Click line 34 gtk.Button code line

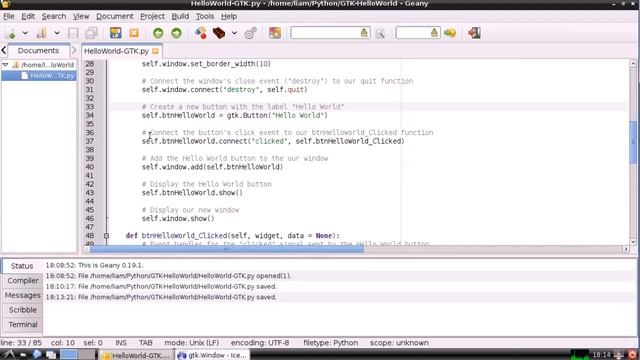click(235, 116)
